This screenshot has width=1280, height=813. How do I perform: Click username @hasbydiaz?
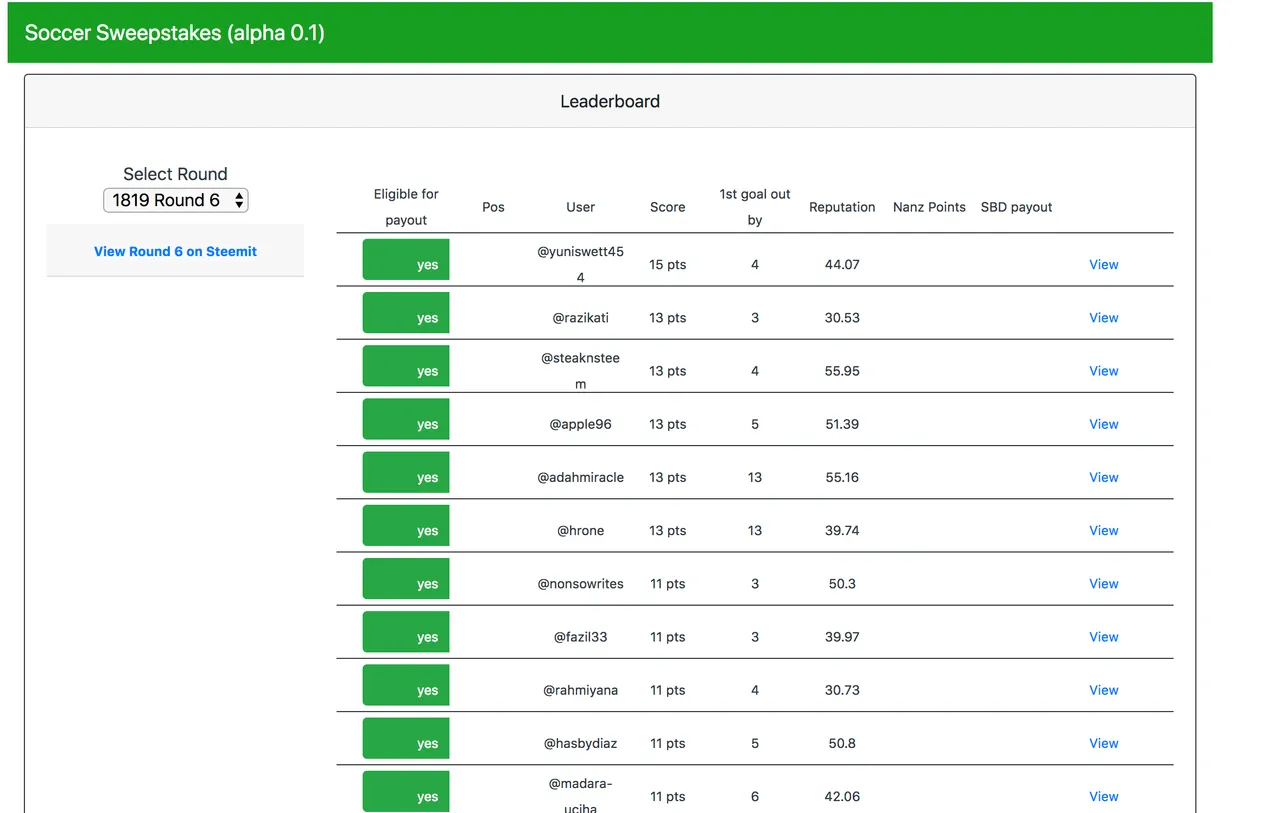(581, 743)
